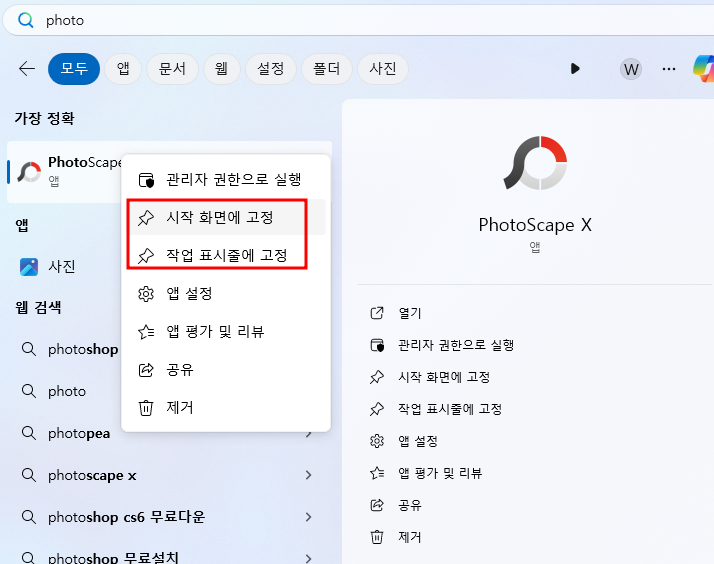
Task: Click magnifier icon beside photoshop suggestion
Action: [29, 349]
